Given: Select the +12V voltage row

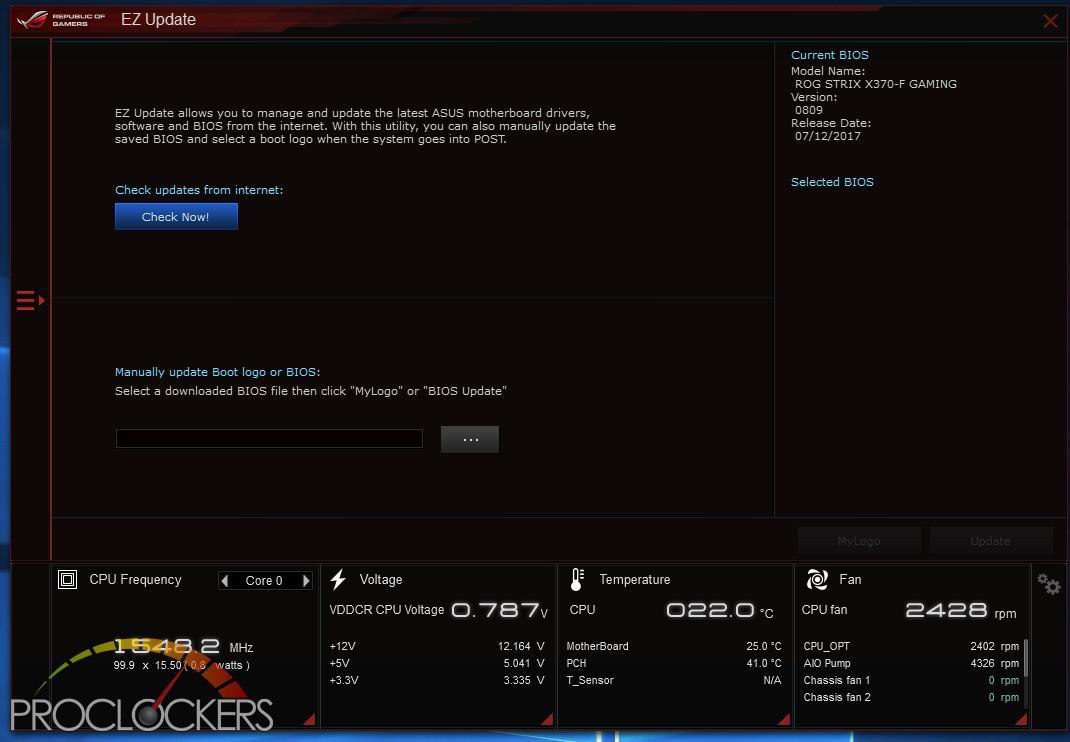Looking at the screenshot, I should coord(437,646).
